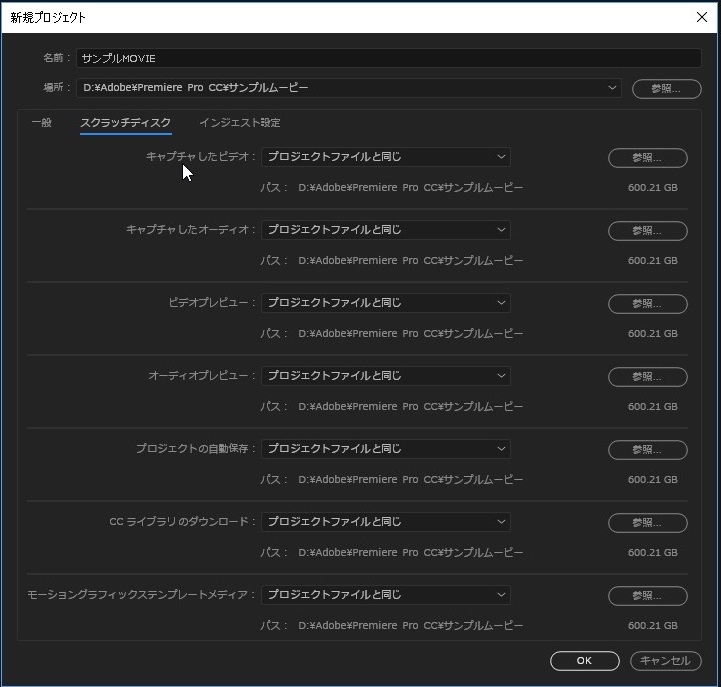Open the 場所 location path dropdown
This screenshot has height=687, width=721.
tap(348, 88)
